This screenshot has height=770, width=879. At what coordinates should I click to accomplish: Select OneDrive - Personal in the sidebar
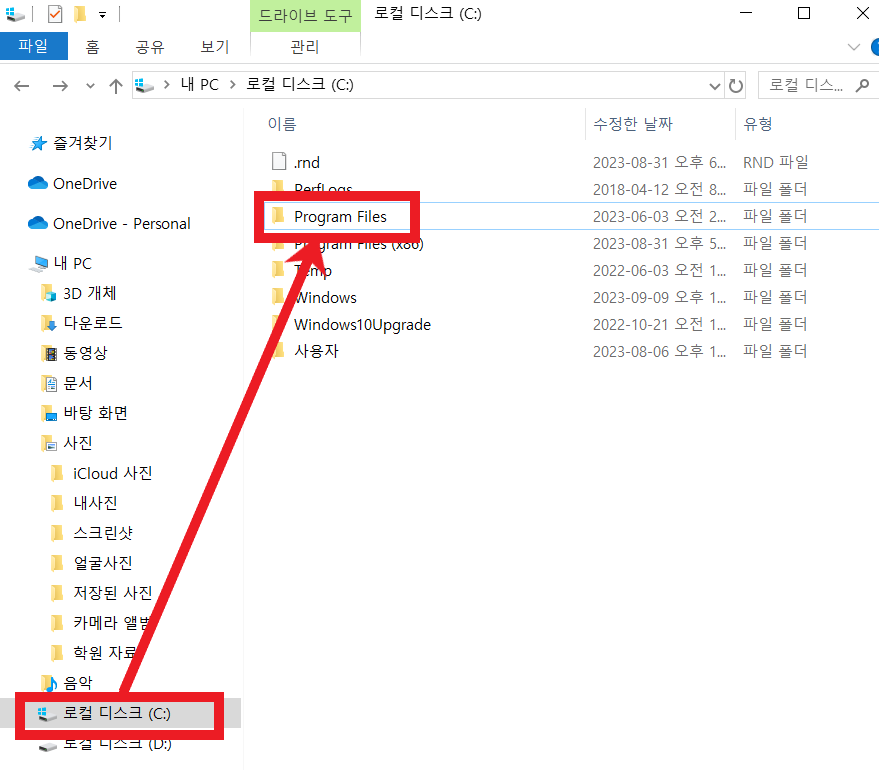pyautogui.click(x=122, y=224)
